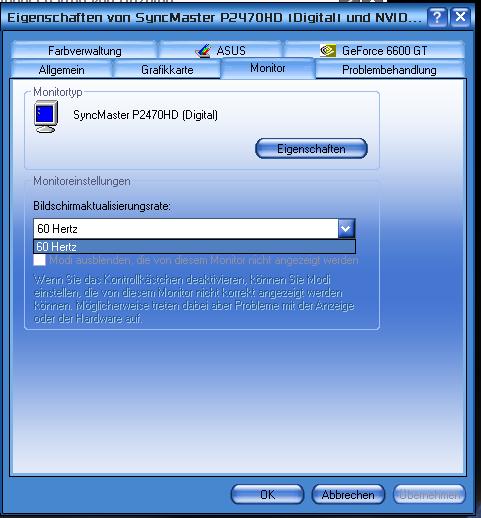
Task: Click the greyed Übernehmen button
Action: point(429,495)
